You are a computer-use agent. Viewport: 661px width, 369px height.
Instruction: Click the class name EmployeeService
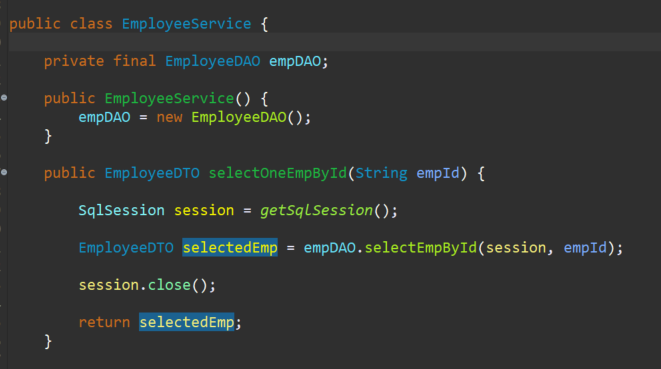tap(186, 24)
